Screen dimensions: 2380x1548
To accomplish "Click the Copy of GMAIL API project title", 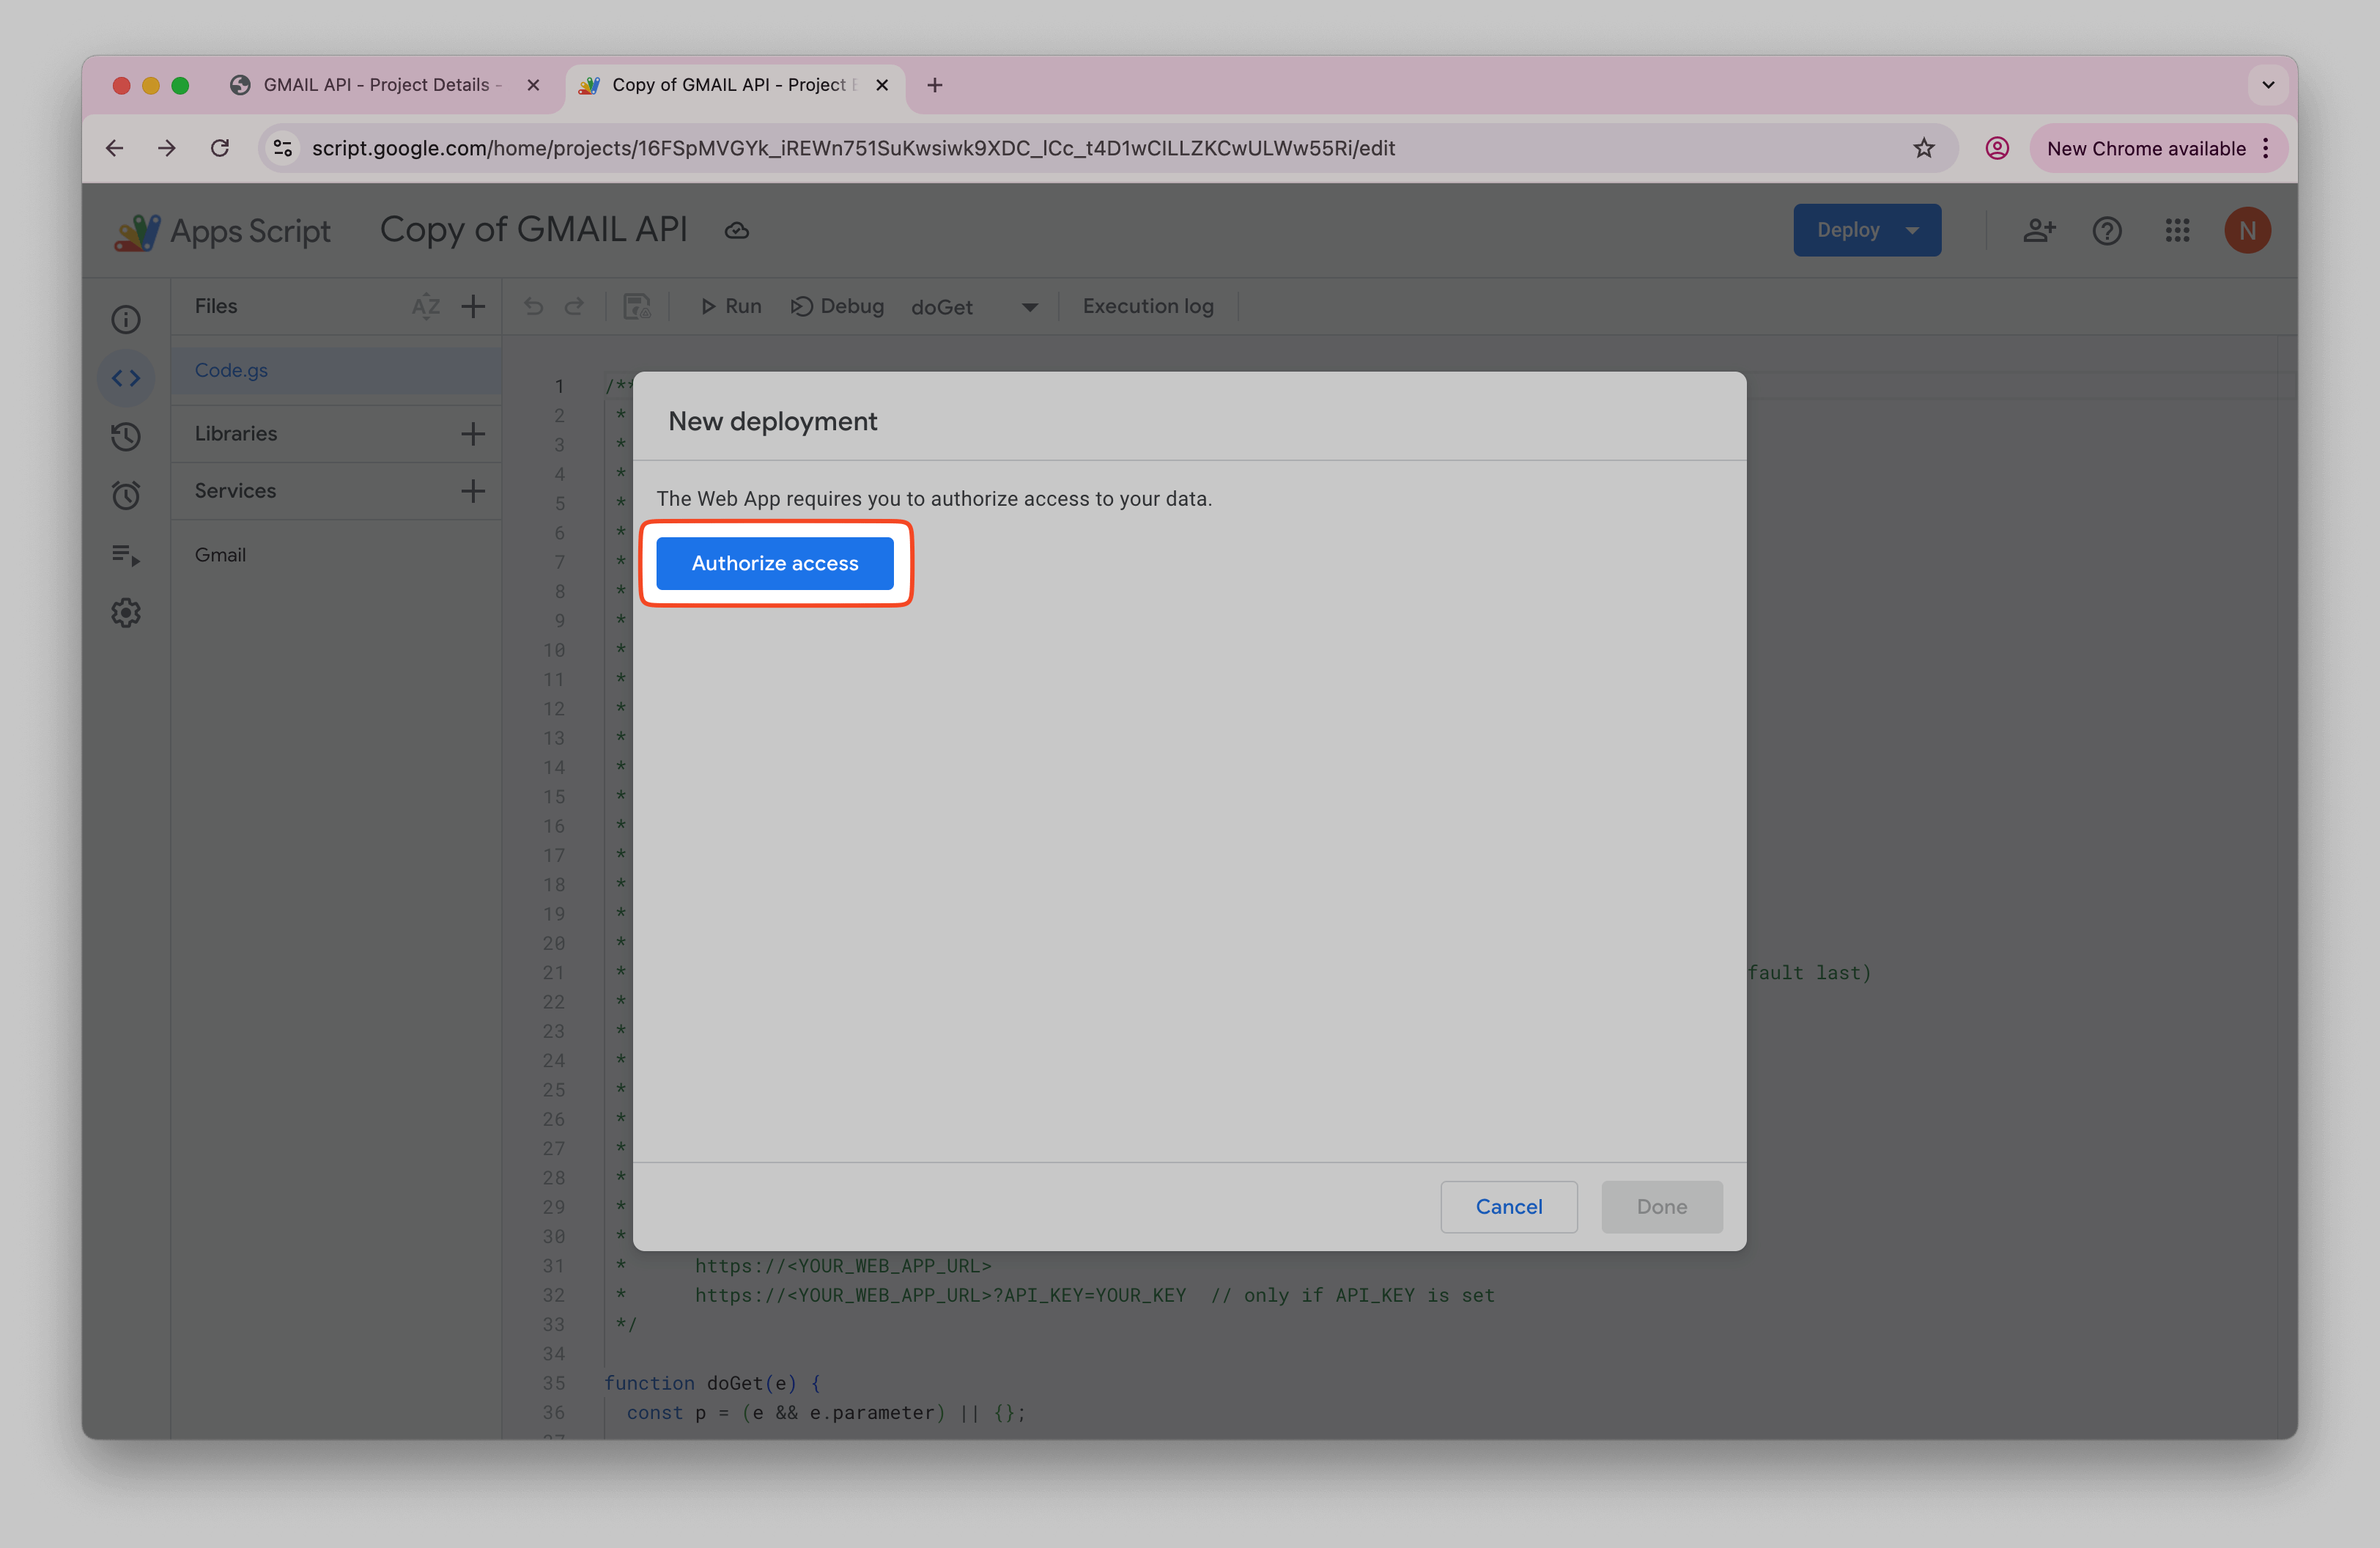I will click(534, 230).
